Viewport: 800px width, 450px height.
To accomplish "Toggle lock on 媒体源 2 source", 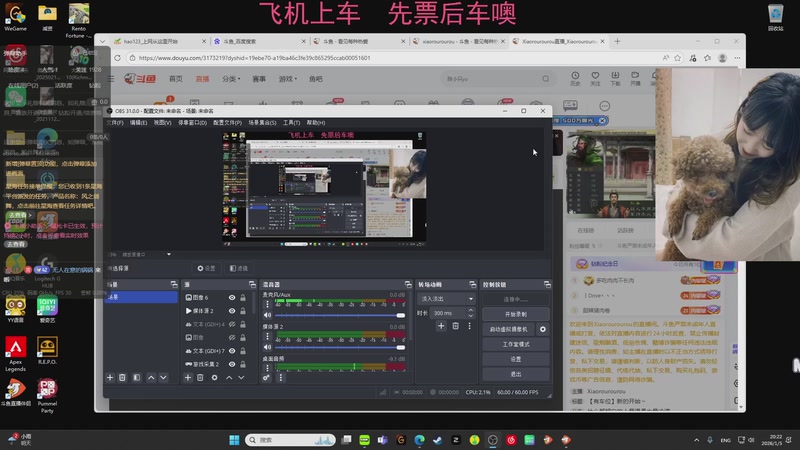I will point(243,311).
